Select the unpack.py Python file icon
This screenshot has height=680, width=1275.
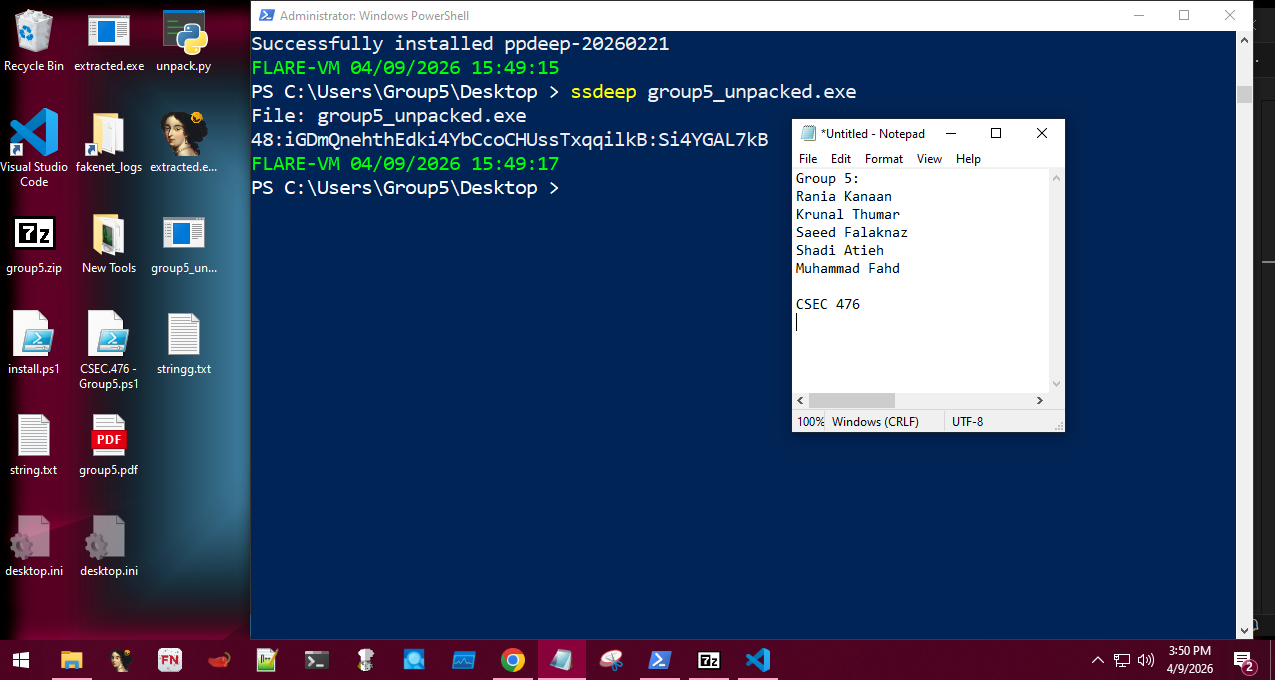coord(185,40)
